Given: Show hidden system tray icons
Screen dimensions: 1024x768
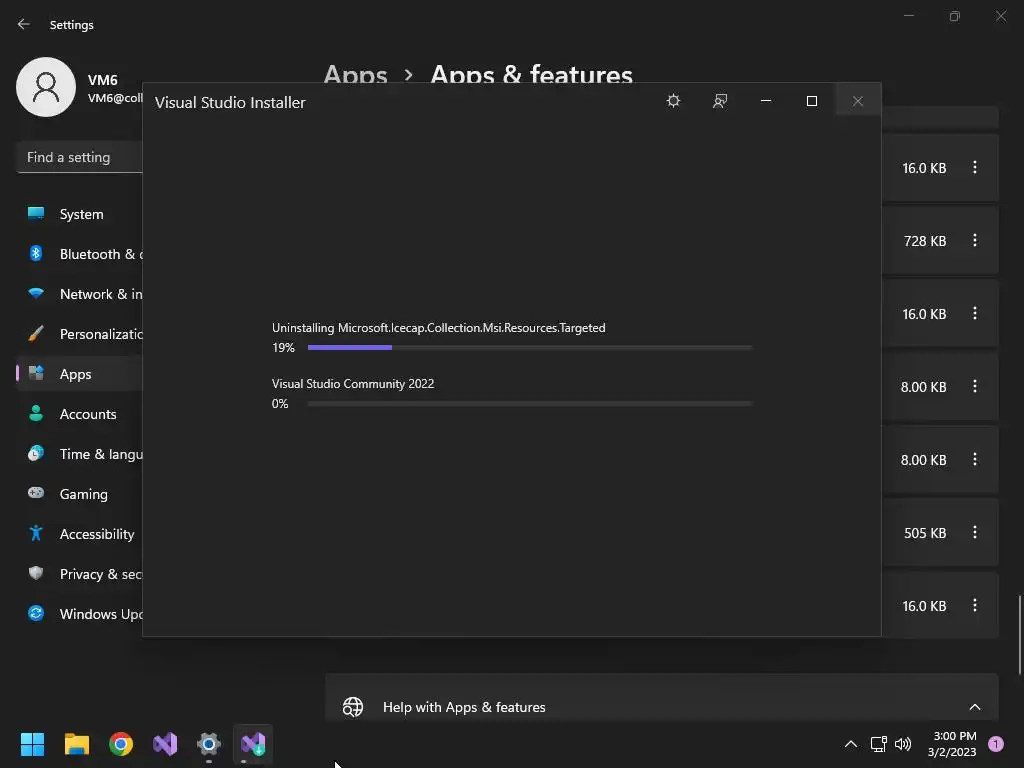Looking at the screenshot, I should tap(850, 744).
